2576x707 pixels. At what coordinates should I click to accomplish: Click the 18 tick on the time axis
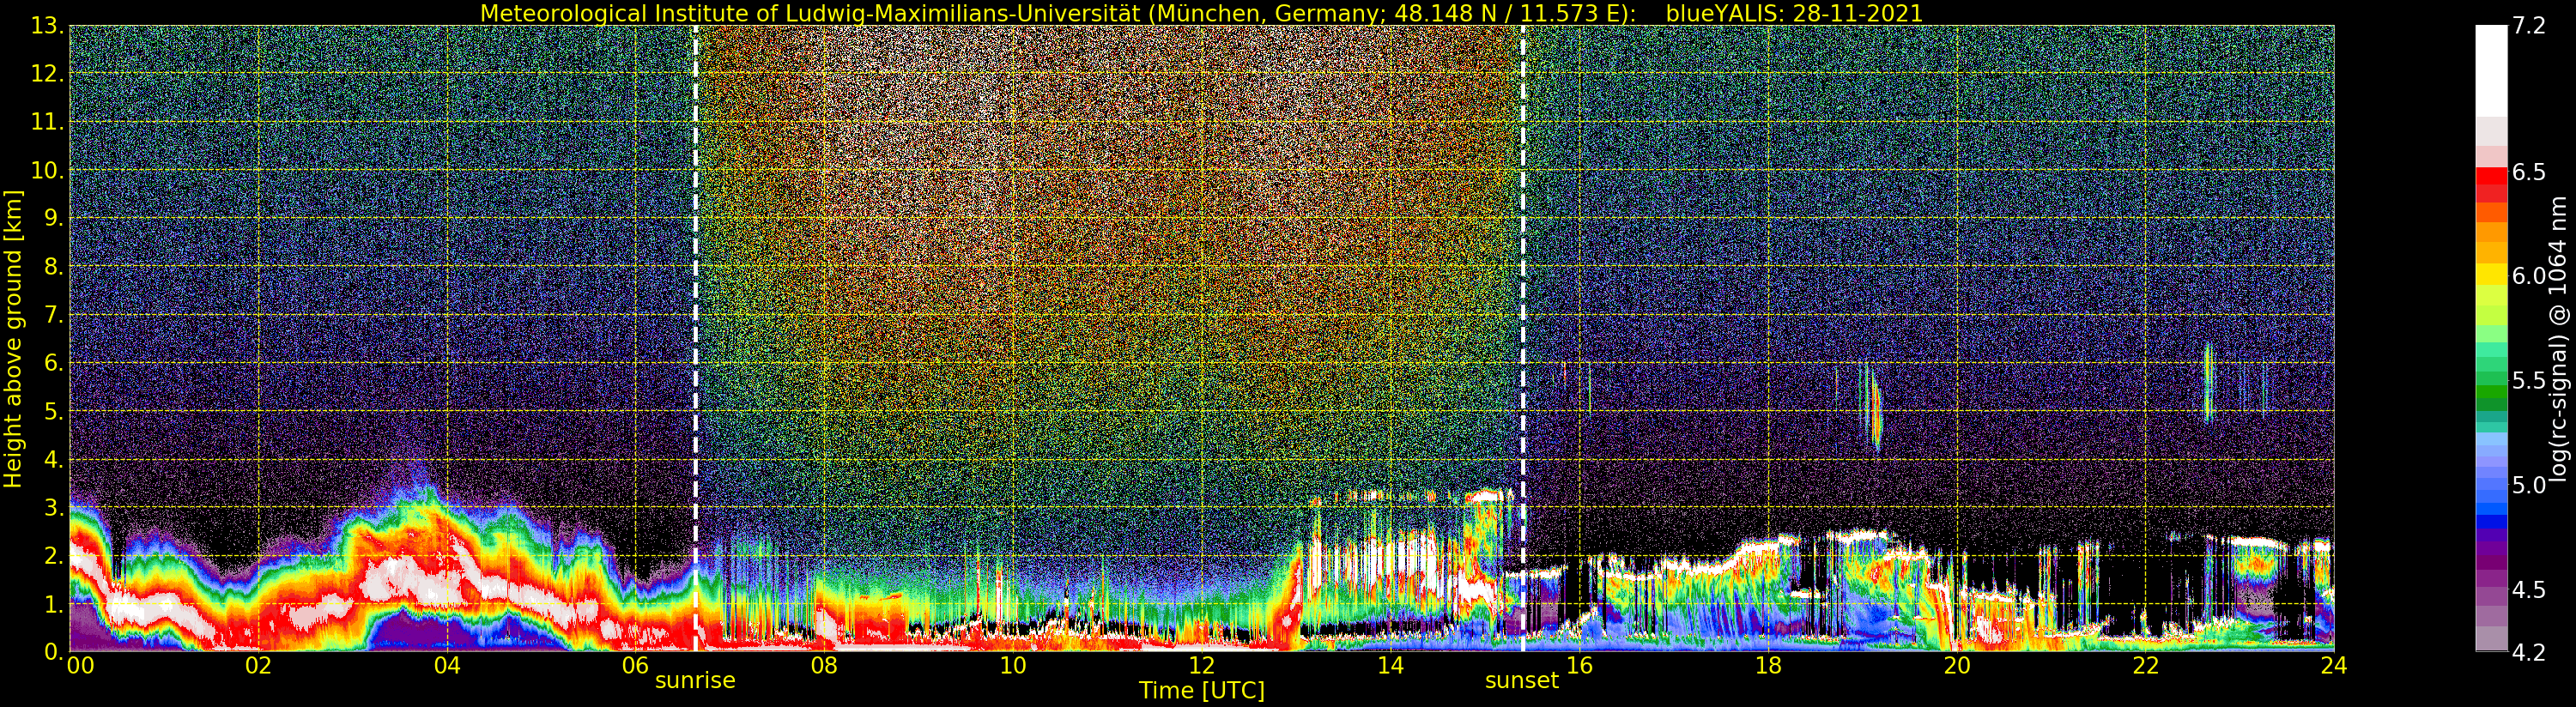click(x=1767, y=666)
